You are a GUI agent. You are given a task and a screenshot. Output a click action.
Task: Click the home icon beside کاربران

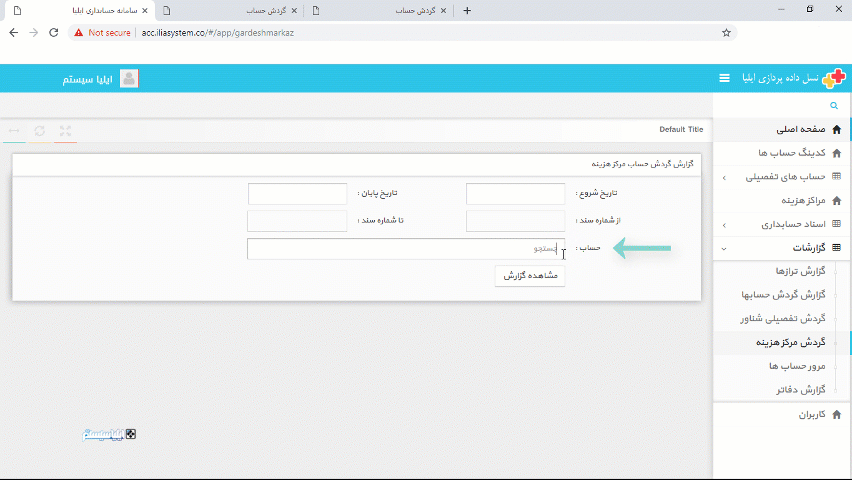pos(837,415)
